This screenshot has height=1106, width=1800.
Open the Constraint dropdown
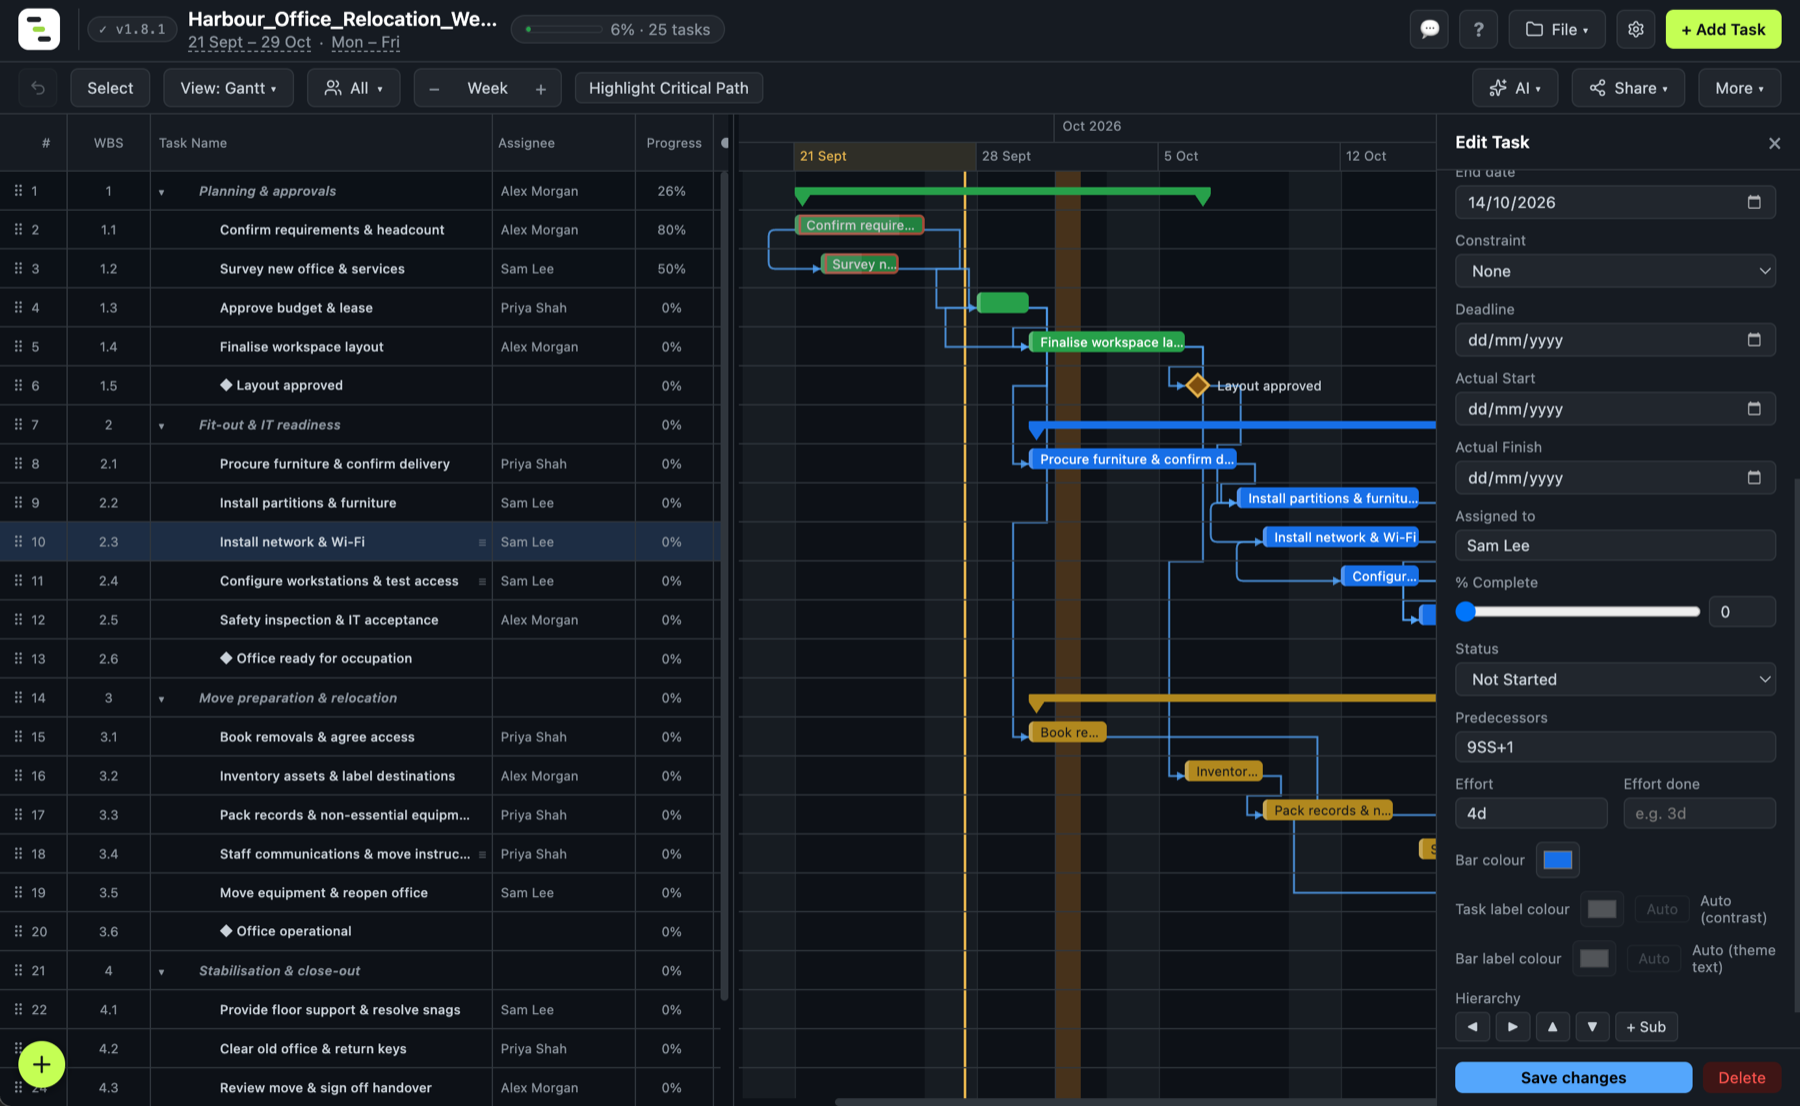click(x=1615, y=271)
